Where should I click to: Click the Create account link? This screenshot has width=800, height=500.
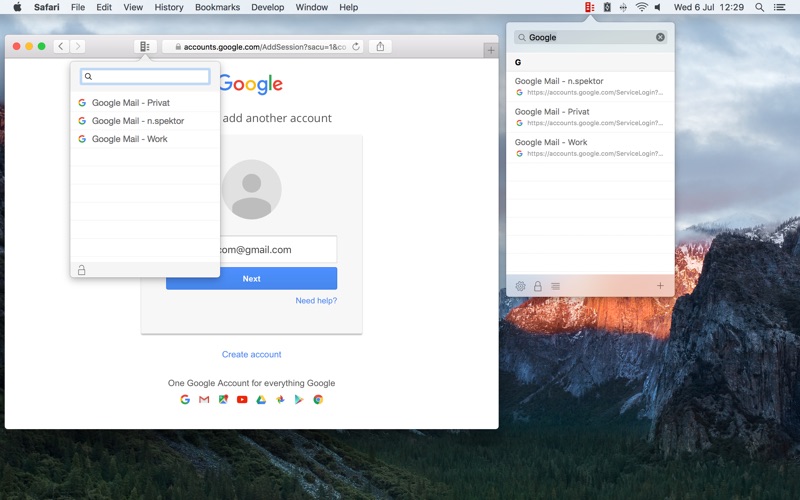[252, 354]
